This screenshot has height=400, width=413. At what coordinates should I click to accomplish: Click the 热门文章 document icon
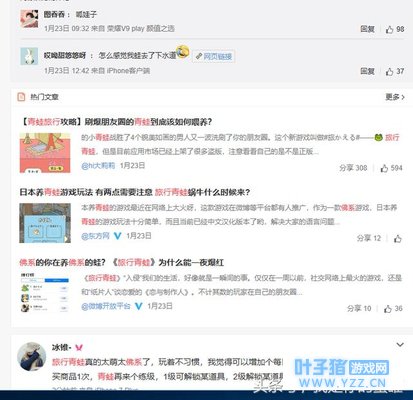pos(21,97)
